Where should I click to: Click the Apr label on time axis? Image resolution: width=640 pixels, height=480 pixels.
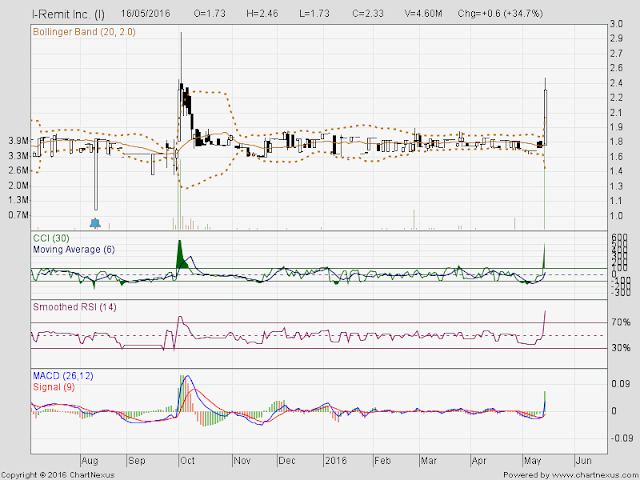(479, 461)
